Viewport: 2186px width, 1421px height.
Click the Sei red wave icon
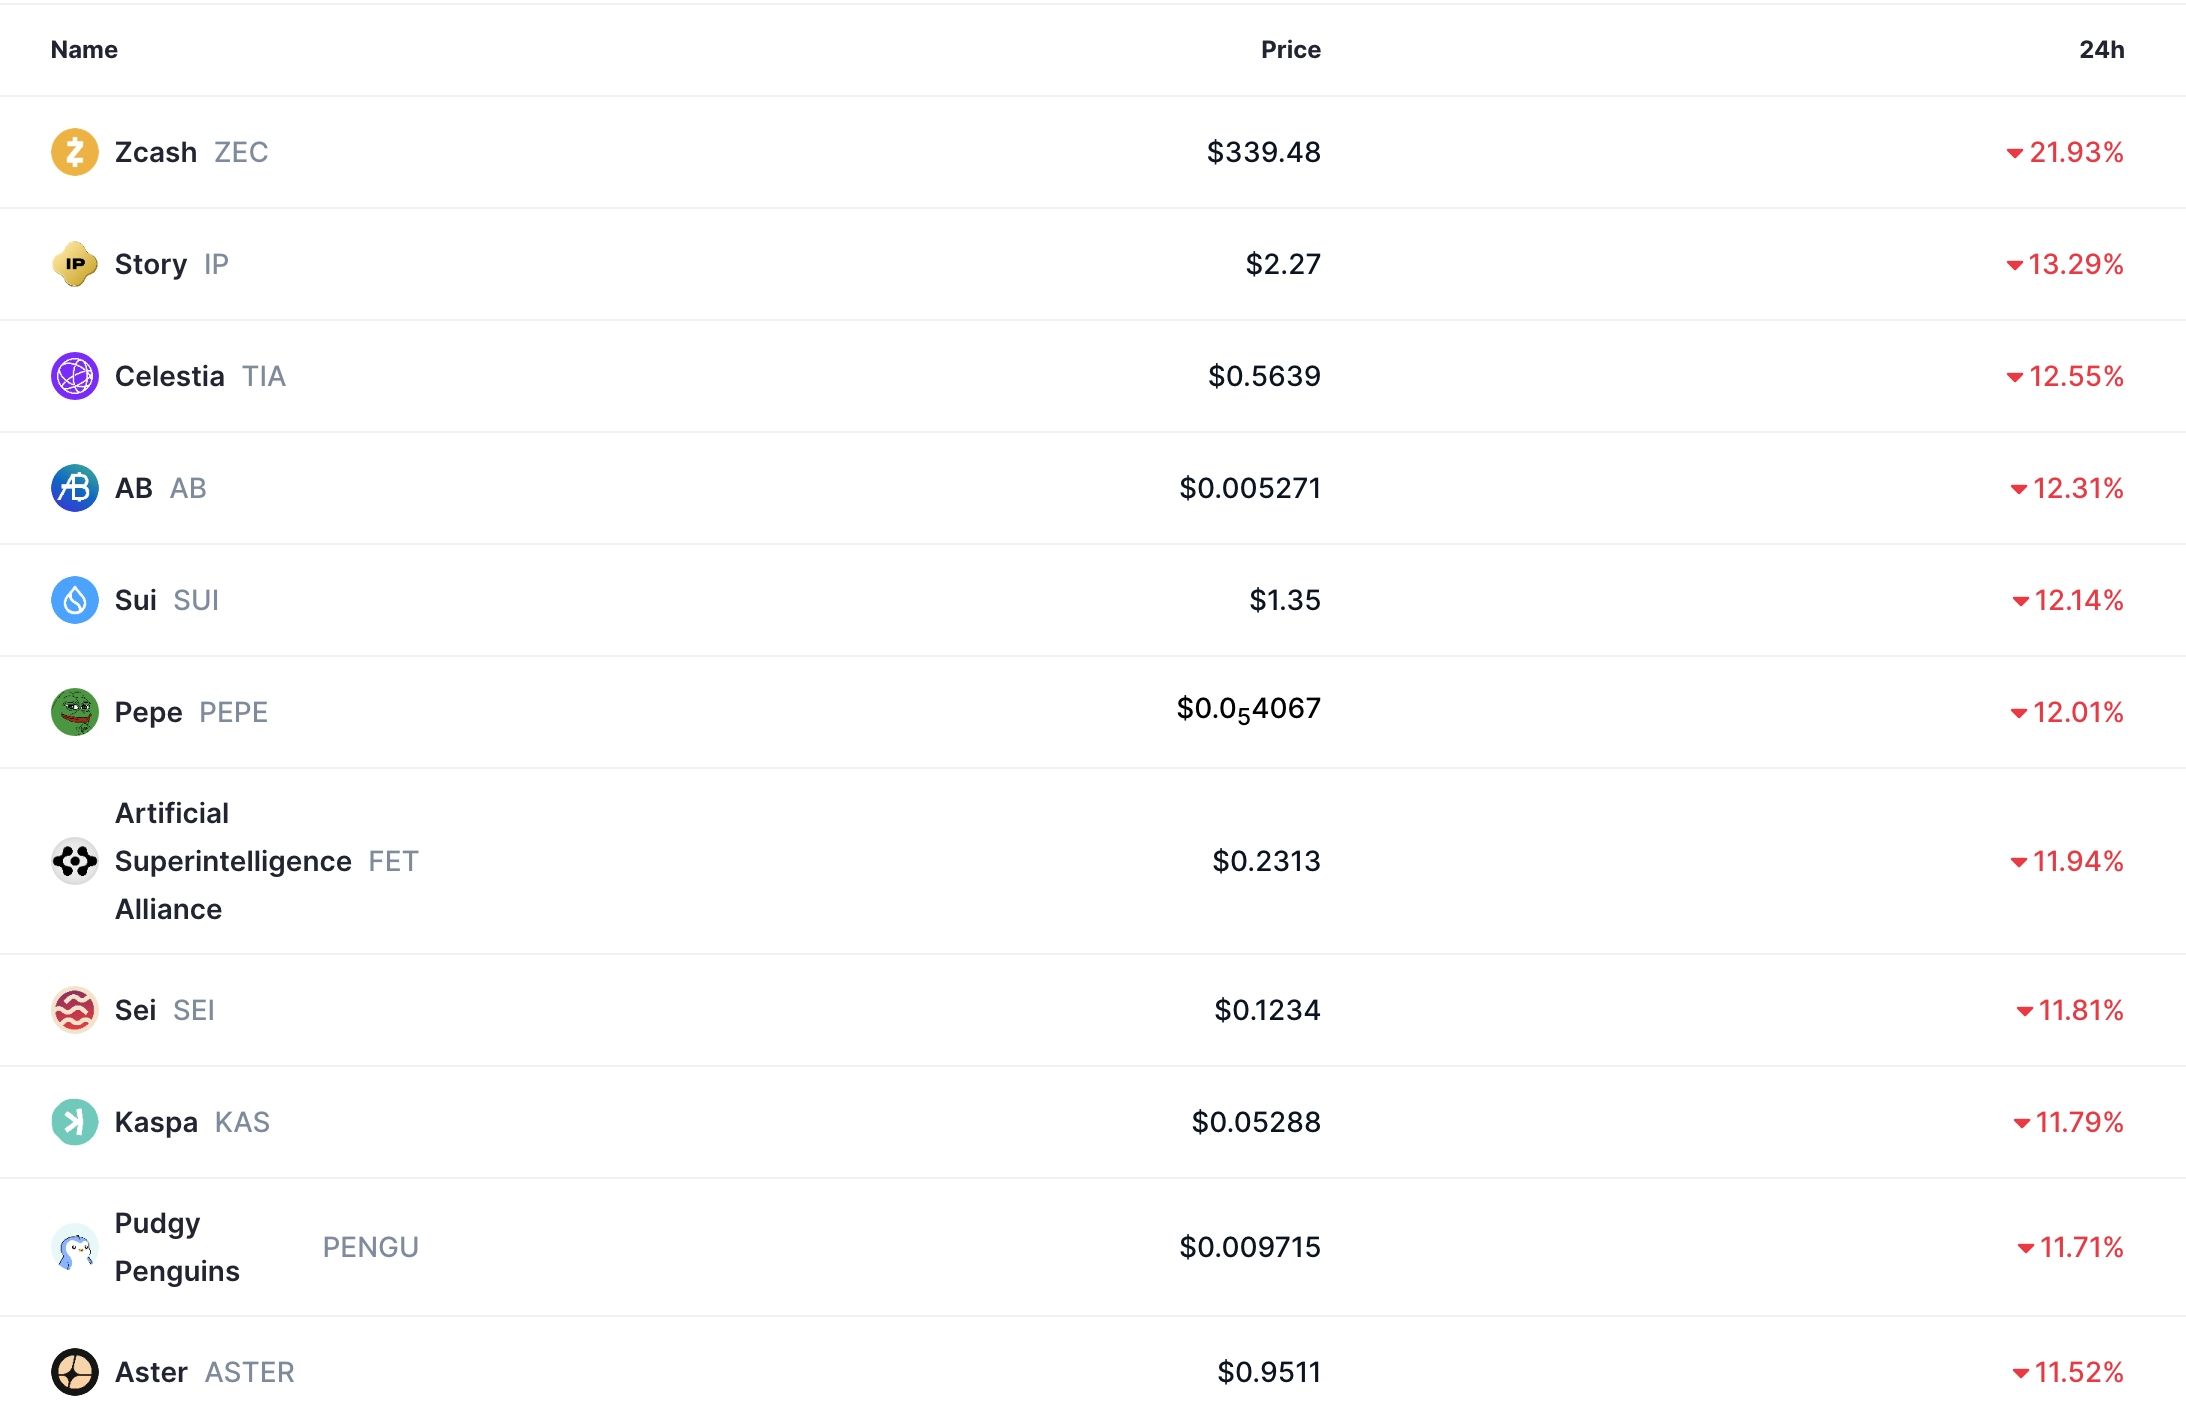tap(75, 1010)
